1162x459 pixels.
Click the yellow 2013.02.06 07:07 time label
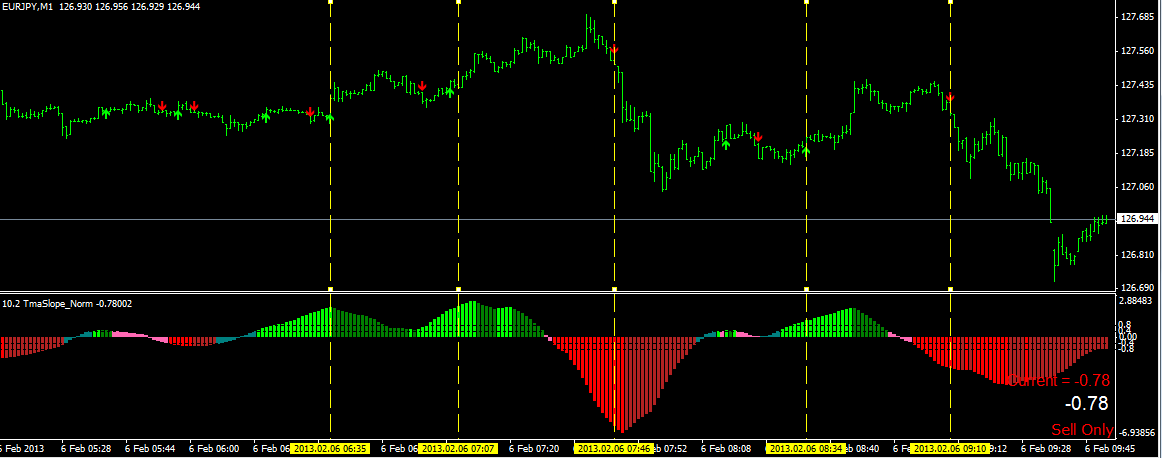pyautogui.click(x=458, y=449)
